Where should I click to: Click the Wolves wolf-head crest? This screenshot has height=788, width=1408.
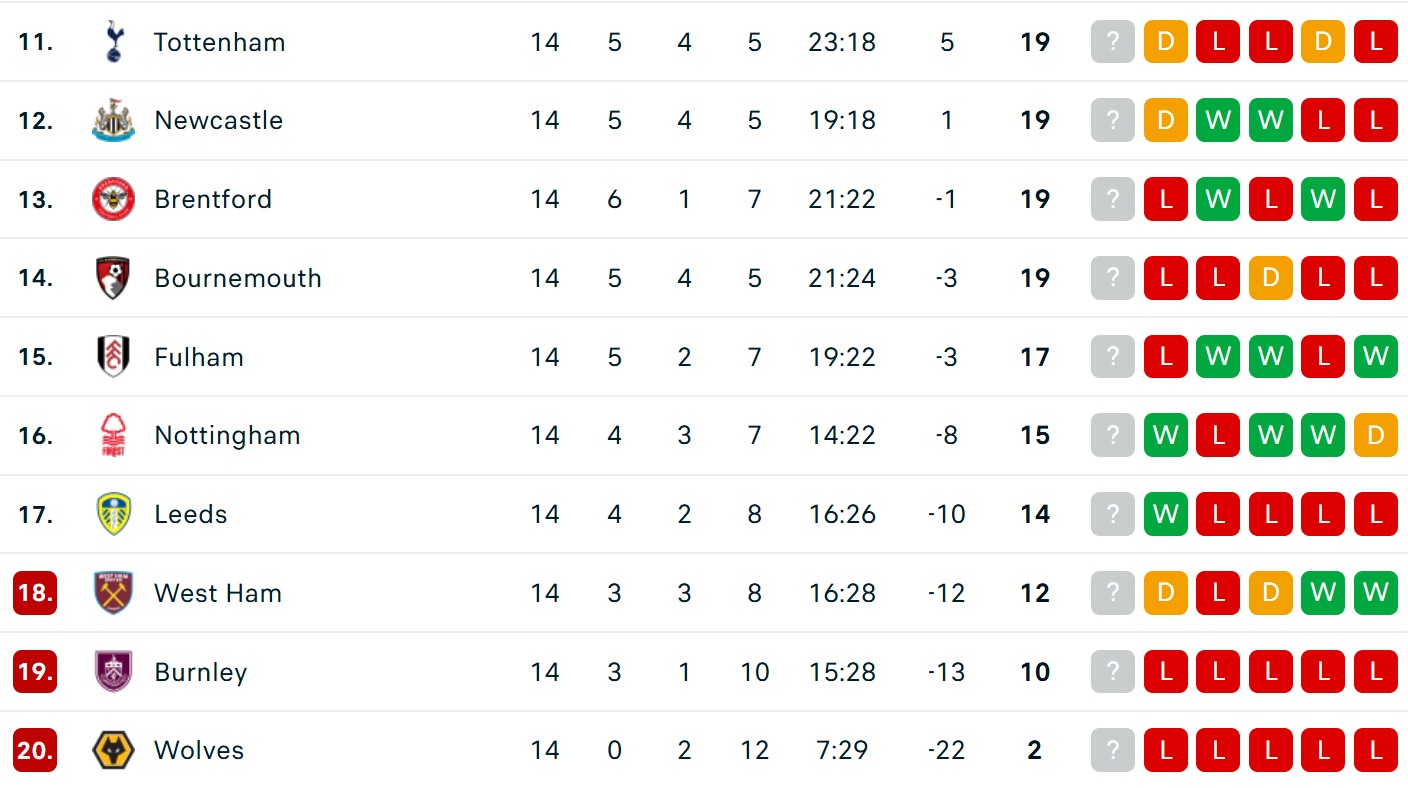coord(113,750)
